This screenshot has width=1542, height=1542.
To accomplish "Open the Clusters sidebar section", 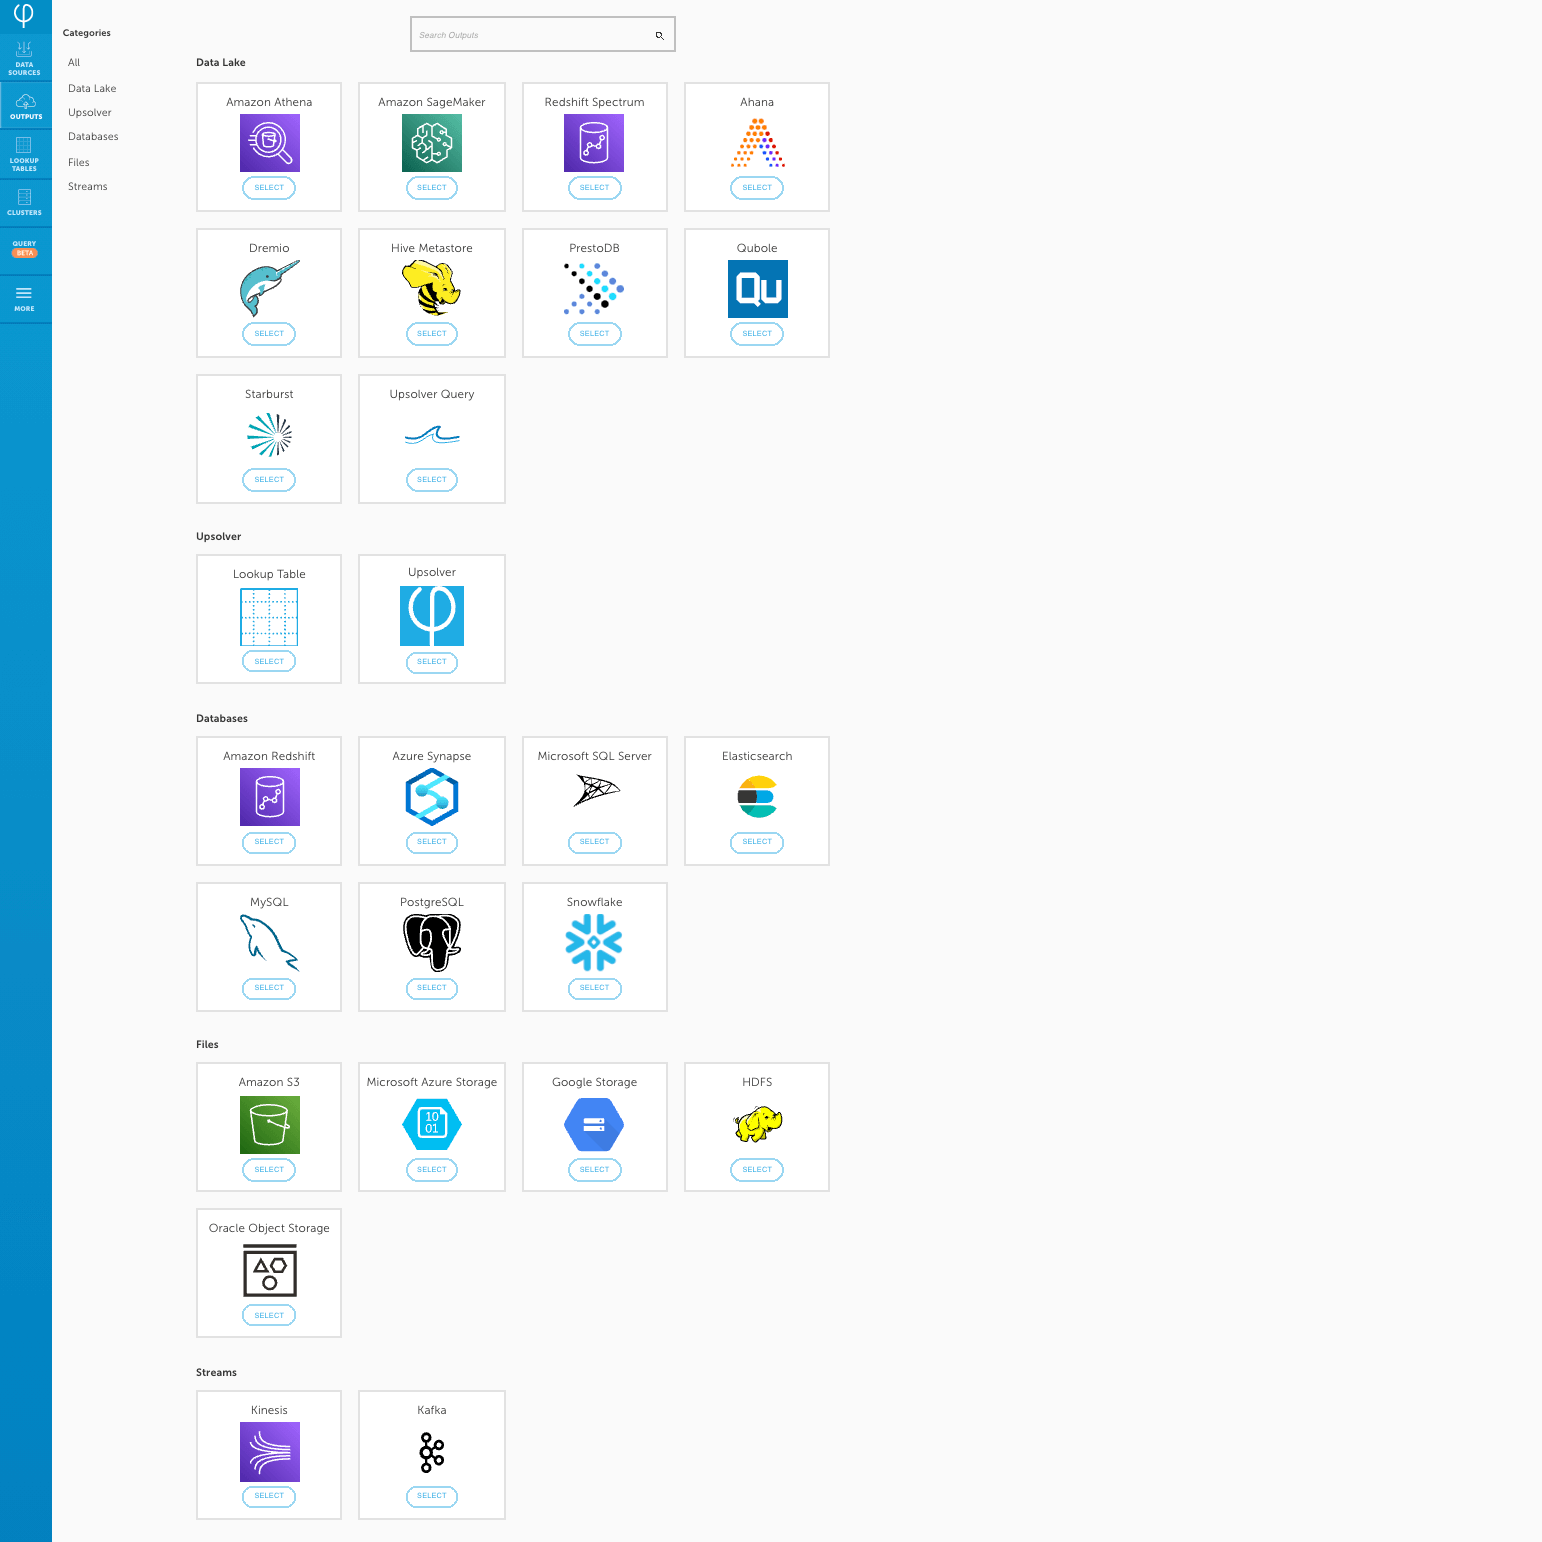I will coord(25,202).
